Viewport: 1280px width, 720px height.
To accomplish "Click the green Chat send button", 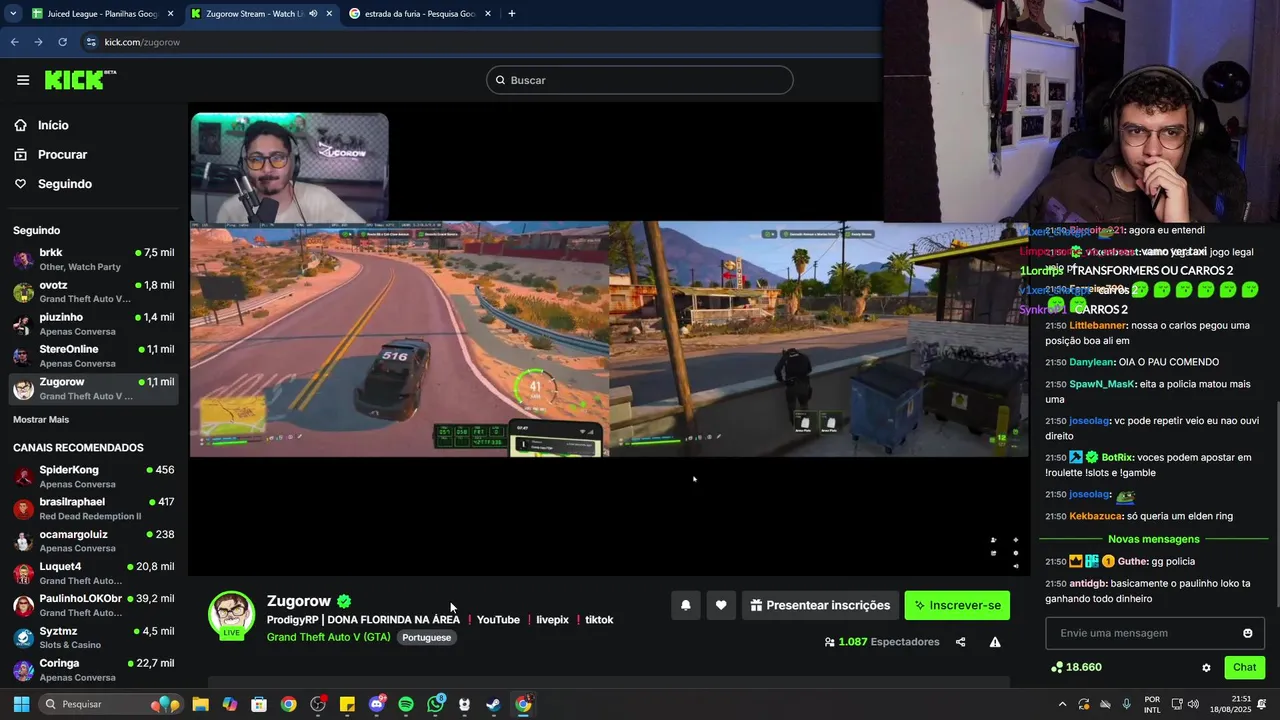I will pos(1244,667).
